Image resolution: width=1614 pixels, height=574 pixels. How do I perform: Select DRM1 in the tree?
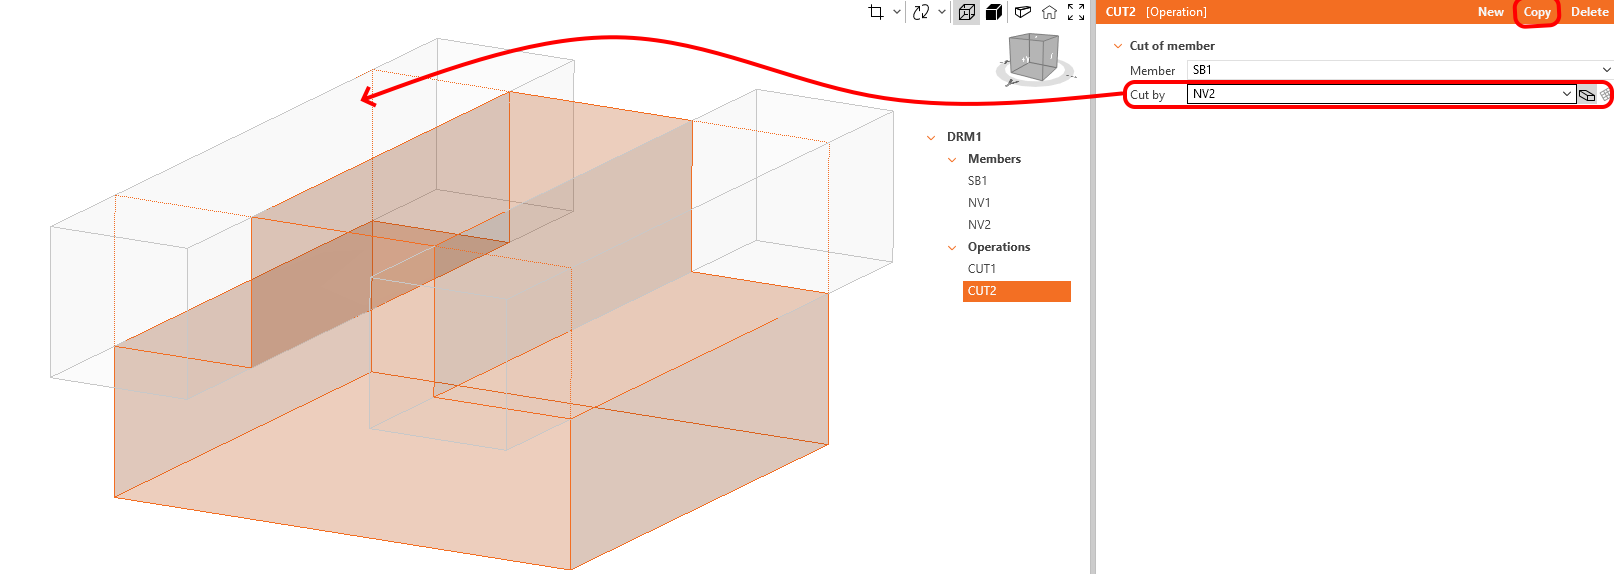pos(964,137)
